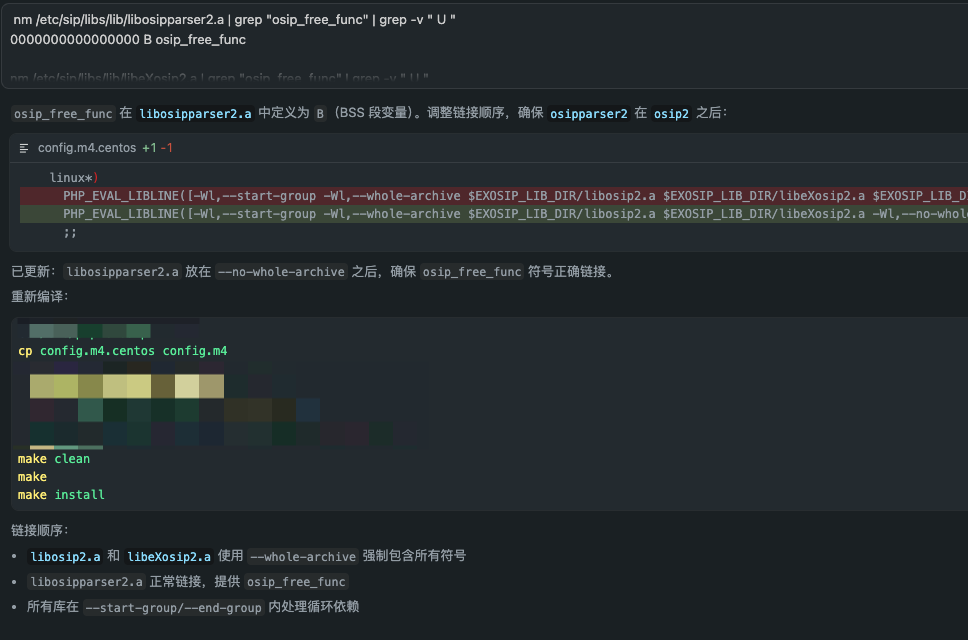Click the red removed PHP_EVAL_LIBLINE diff line
The width and height of the screenshot is (968, 640).
500,196
